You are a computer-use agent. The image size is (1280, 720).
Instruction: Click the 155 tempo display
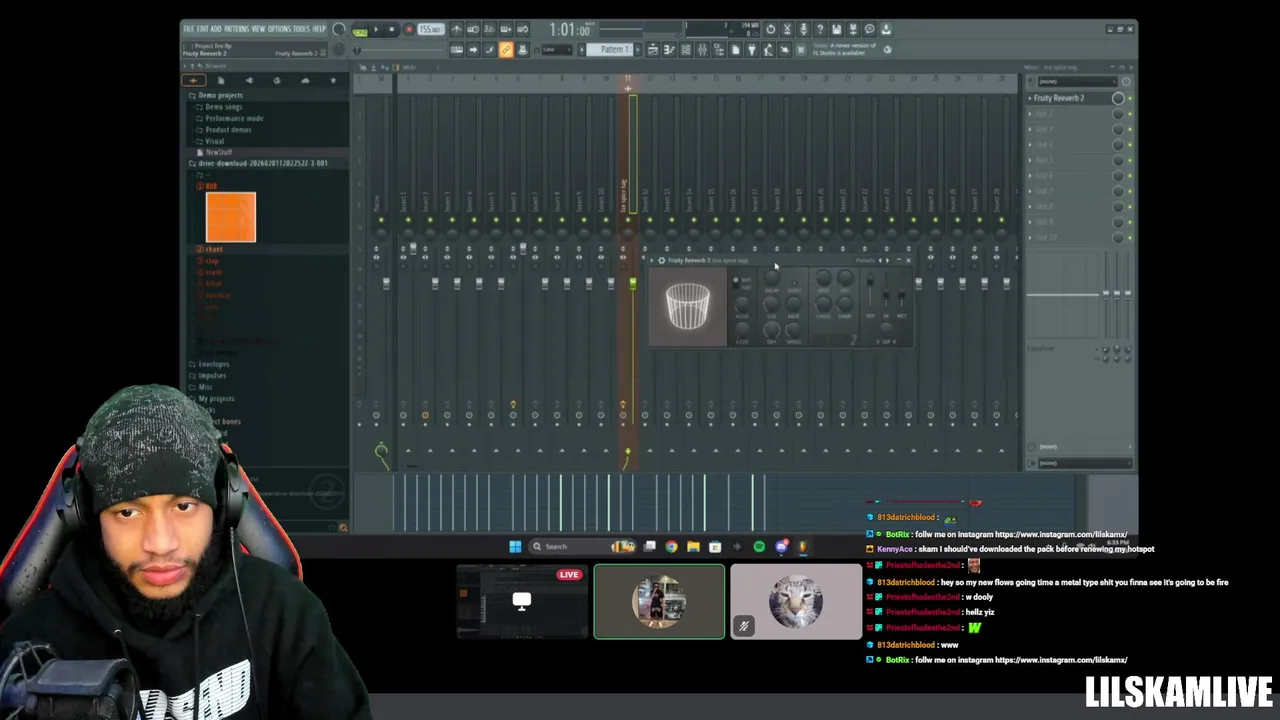point(430,29)
